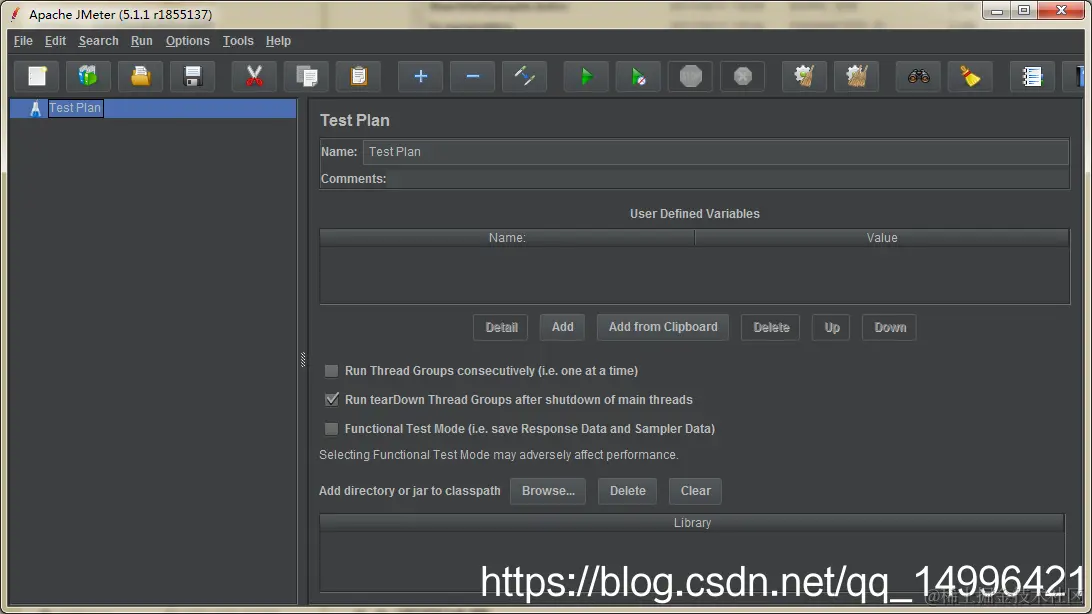Viewport: 1092px width, 614px height.
Task: Click the Paste clipboard icon
Action: 359,76
